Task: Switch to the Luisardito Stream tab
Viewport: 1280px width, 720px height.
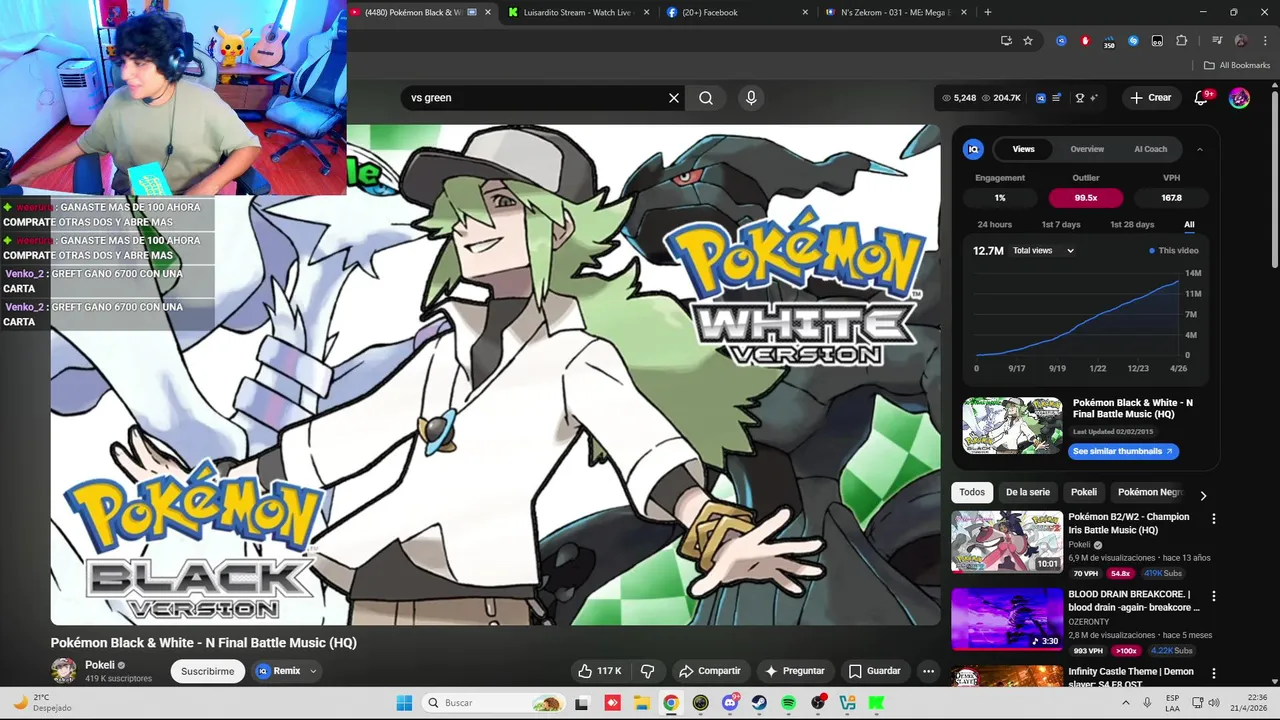Action: (578, 12)
